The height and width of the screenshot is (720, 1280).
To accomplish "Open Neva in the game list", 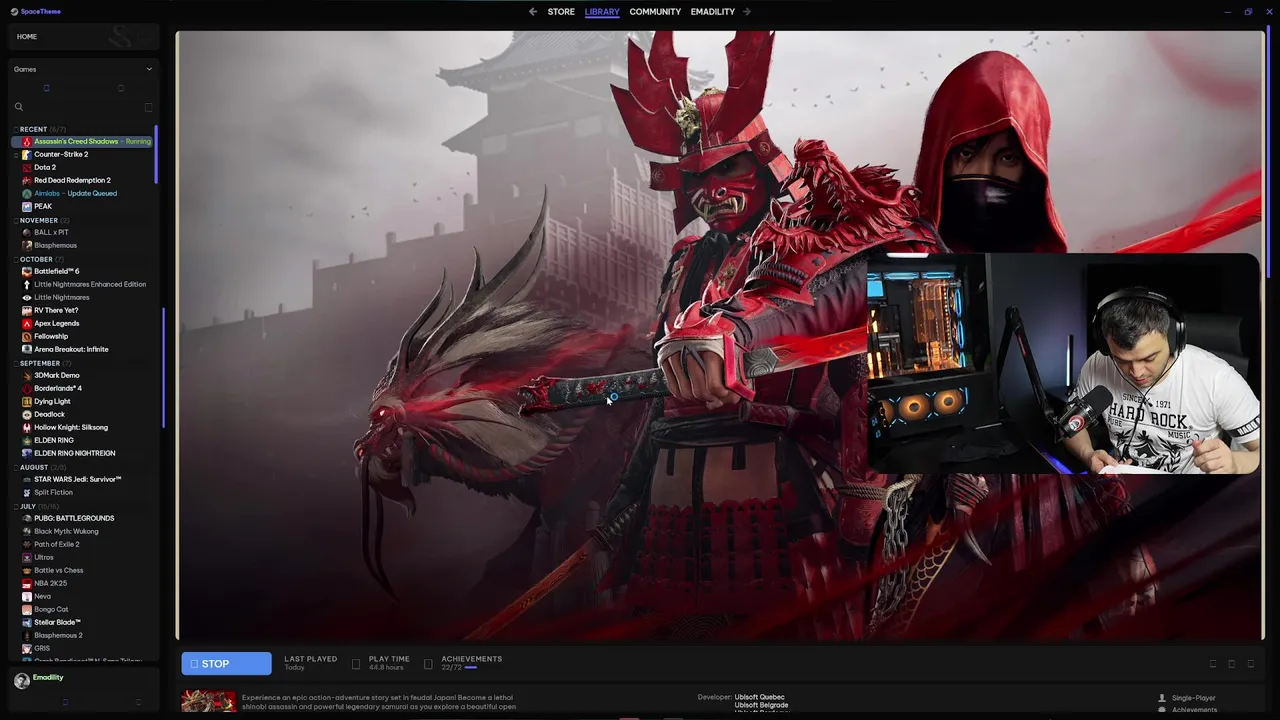I will (x=42, y=597).
